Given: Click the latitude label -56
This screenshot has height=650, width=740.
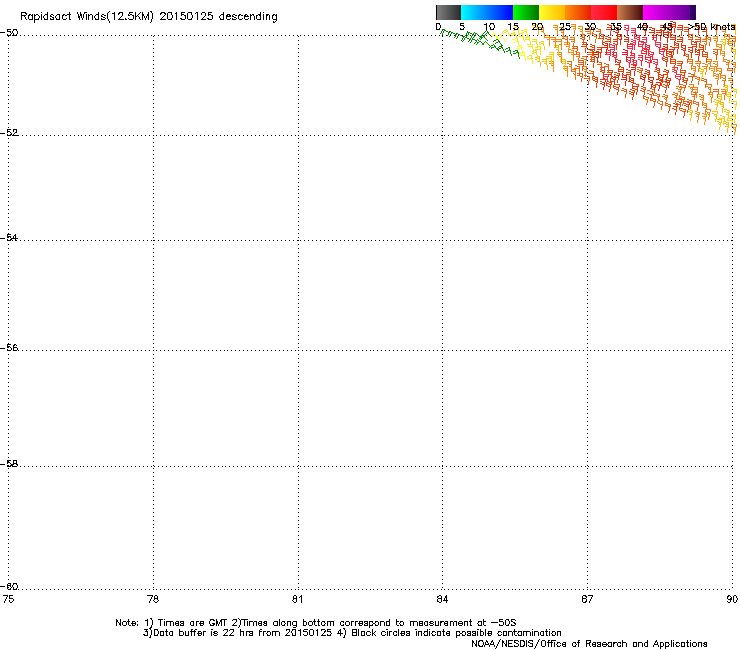Looking at the screenshot, I should tap(9, 348).
